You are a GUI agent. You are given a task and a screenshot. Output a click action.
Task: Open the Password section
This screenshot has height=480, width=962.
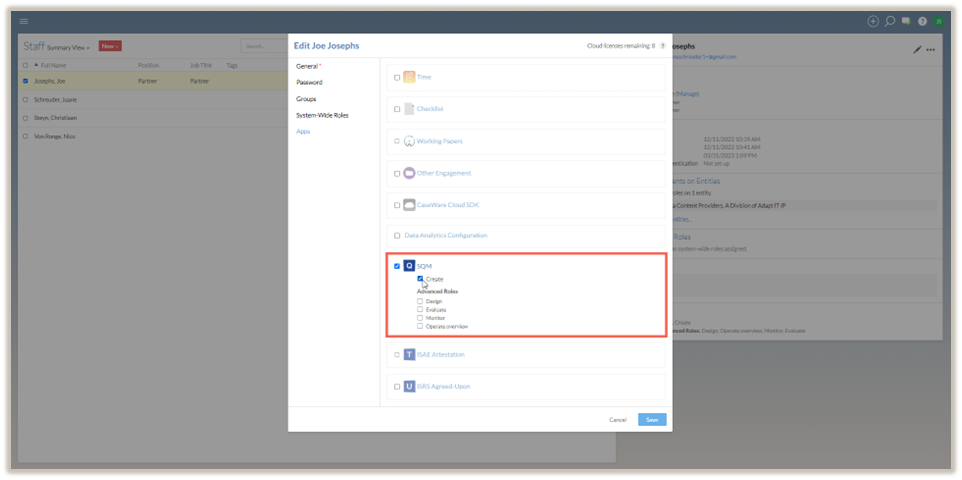(309, 82)
